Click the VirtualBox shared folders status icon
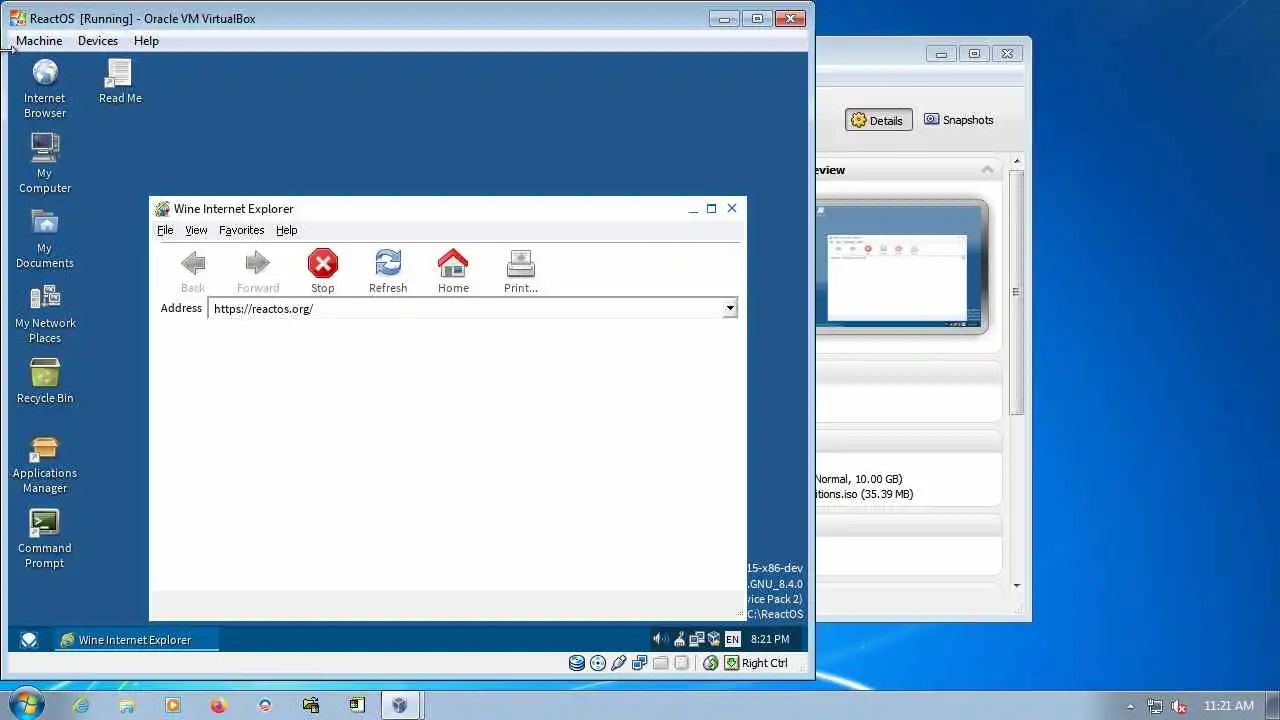 point(661,663)
